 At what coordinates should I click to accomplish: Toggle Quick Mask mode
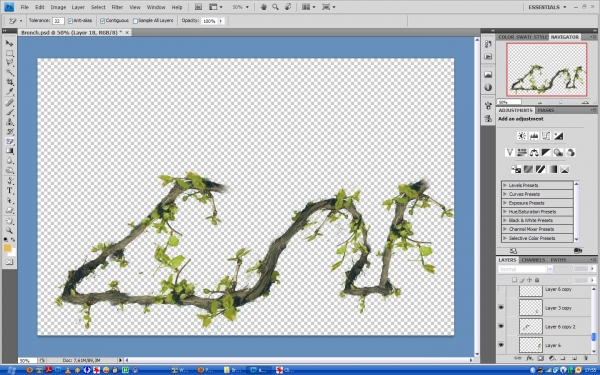point(10,262)
